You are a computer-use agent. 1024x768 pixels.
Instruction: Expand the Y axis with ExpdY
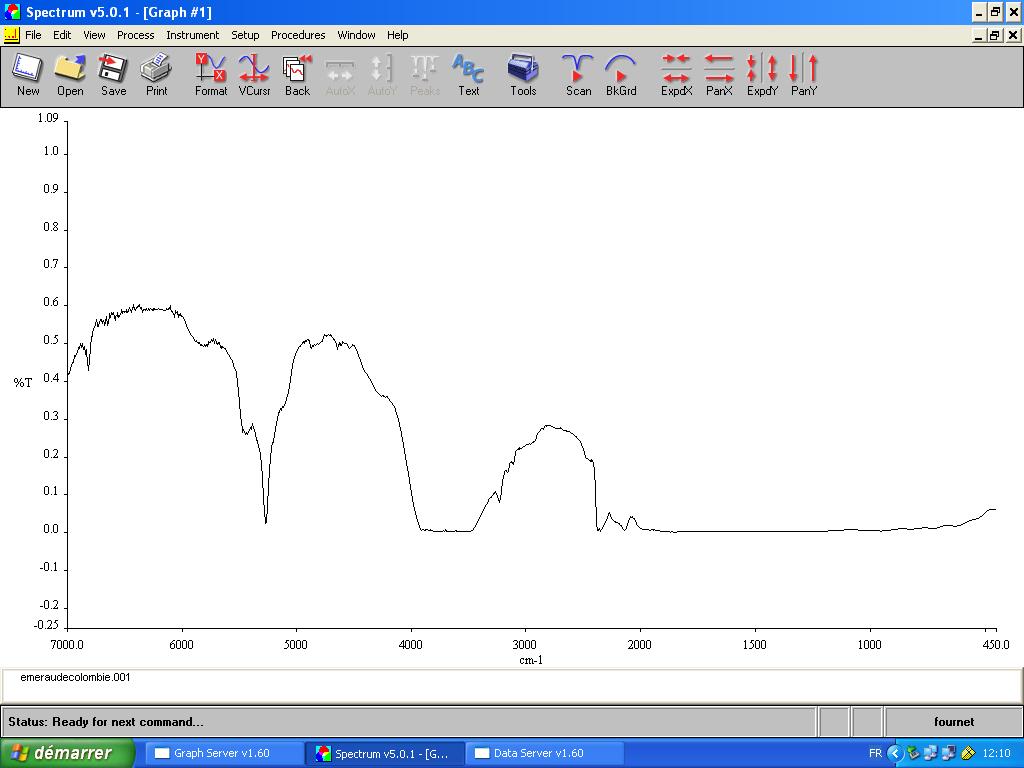[x=762, y=75]
